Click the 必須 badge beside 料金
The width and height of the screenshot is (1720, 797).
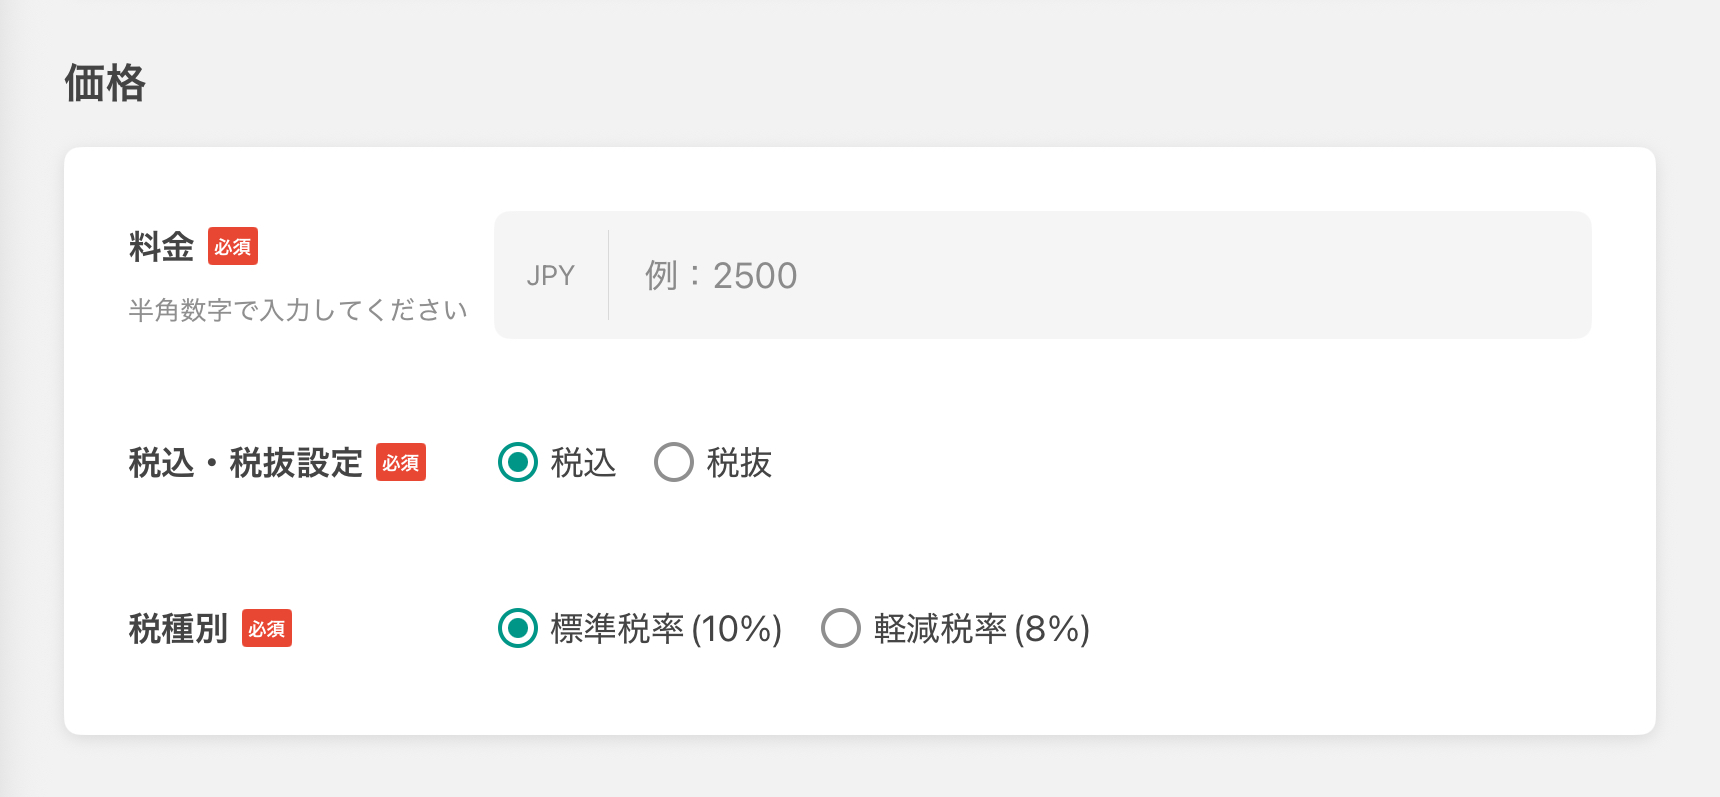click(x=233, y=246)
